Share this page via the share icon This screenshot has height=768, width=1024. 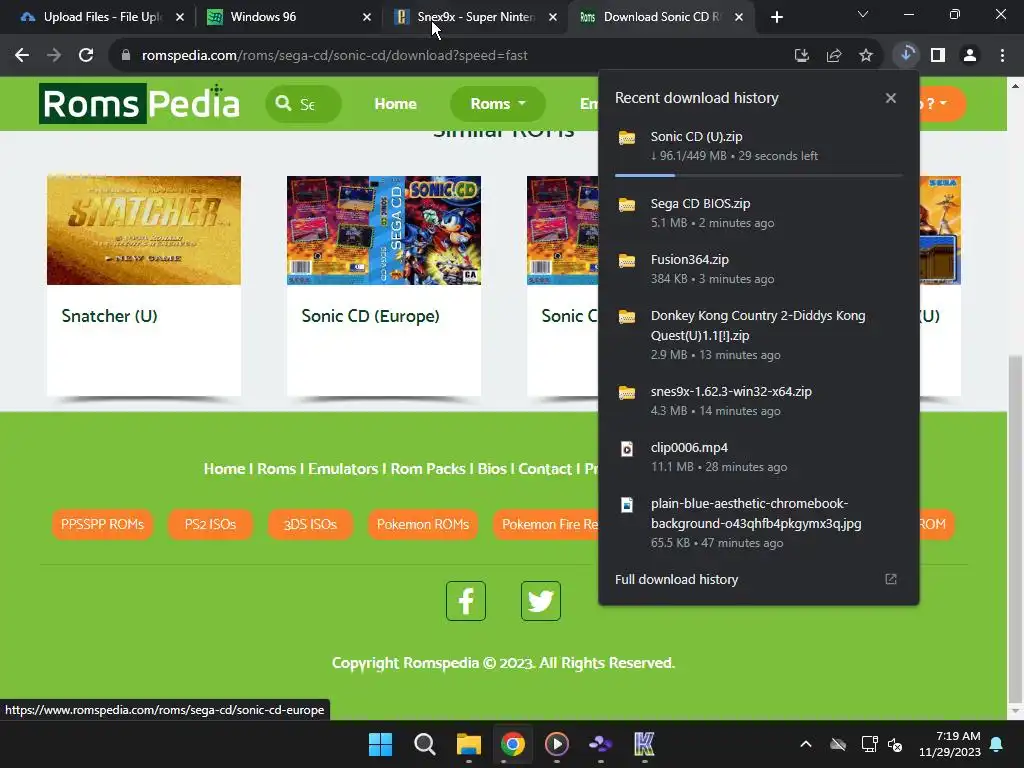pos(833,56)
